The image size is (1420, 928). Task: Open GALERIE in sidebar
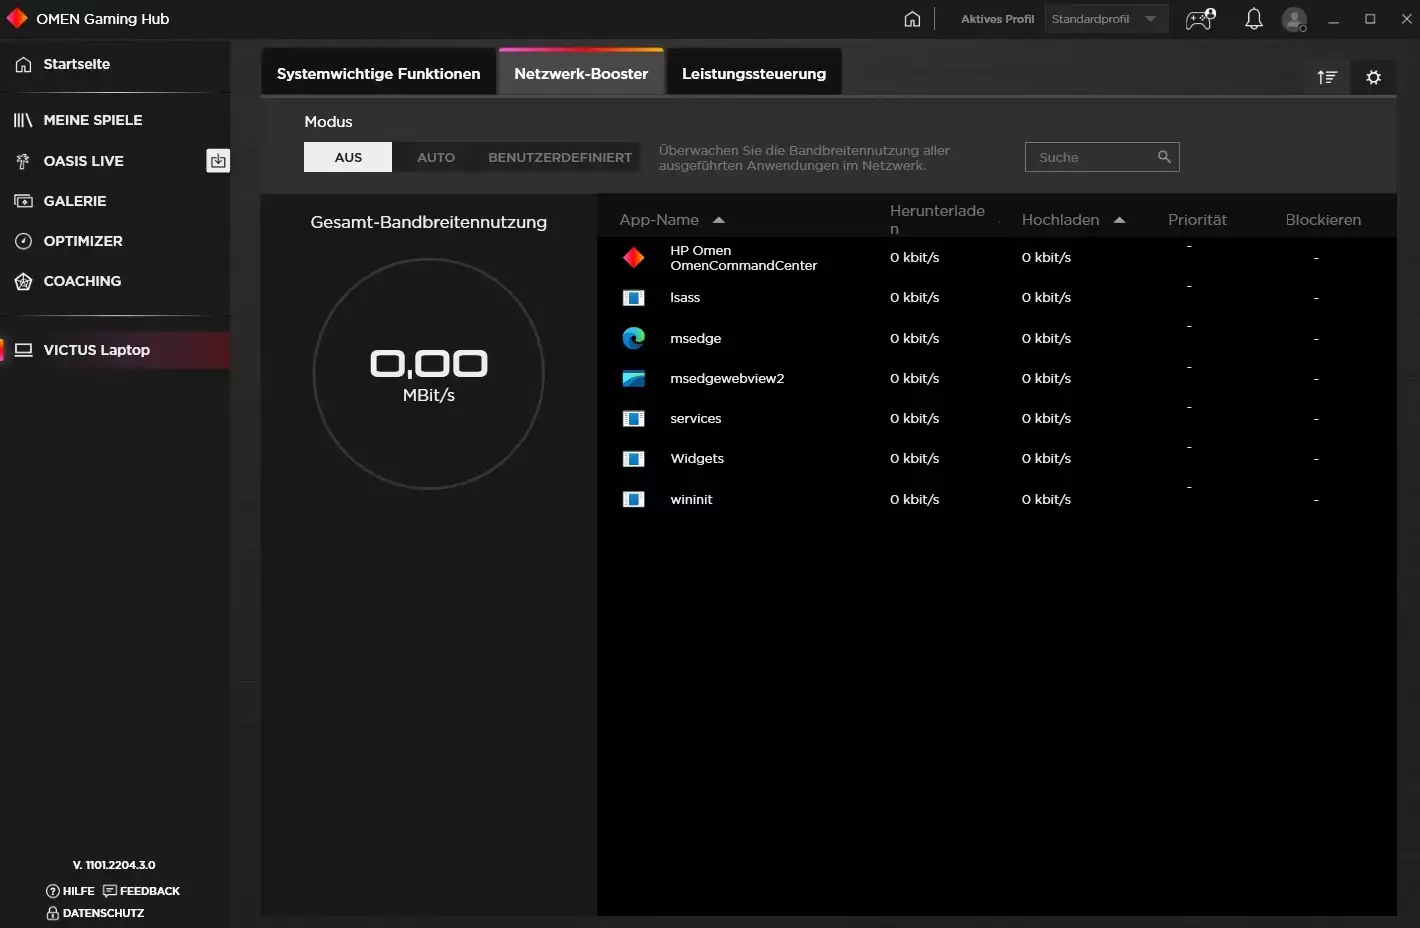click(x=115, y=201)
